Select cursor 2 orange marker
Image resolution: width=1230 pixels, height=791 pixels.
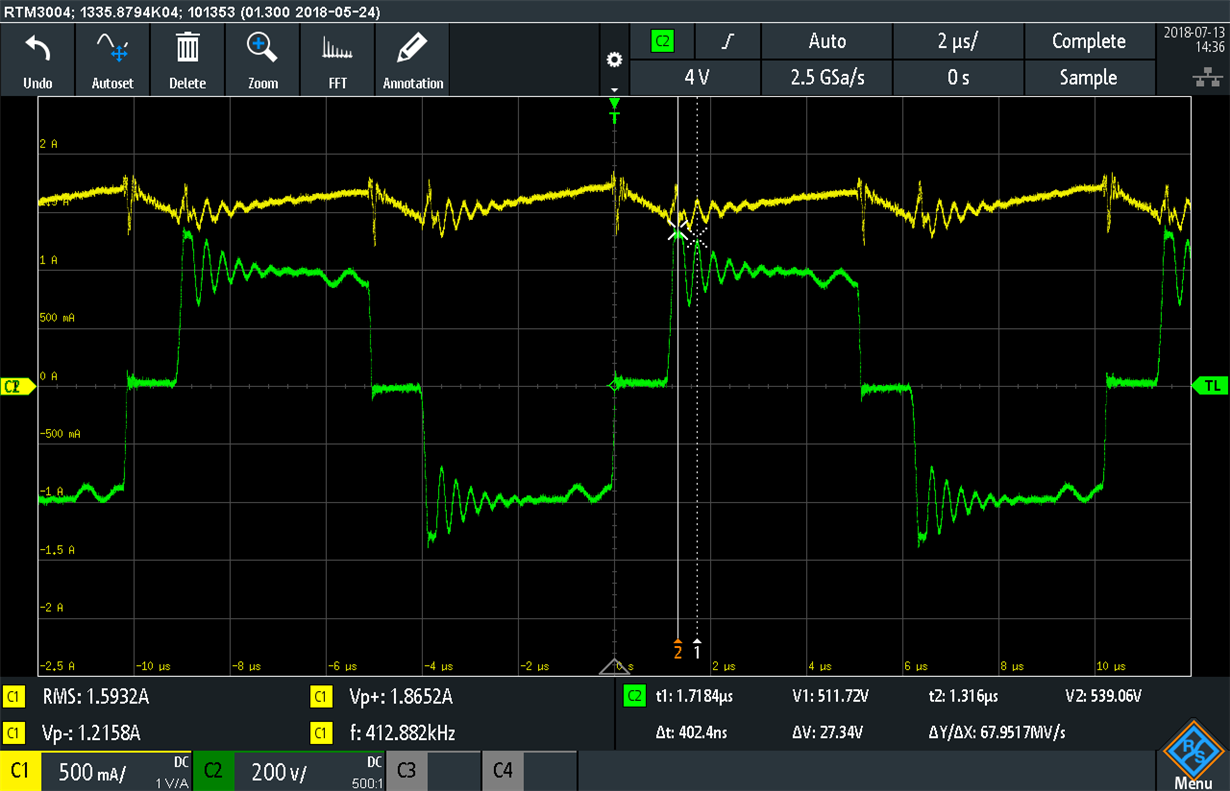pyautogui.click(x=678, y=648)
